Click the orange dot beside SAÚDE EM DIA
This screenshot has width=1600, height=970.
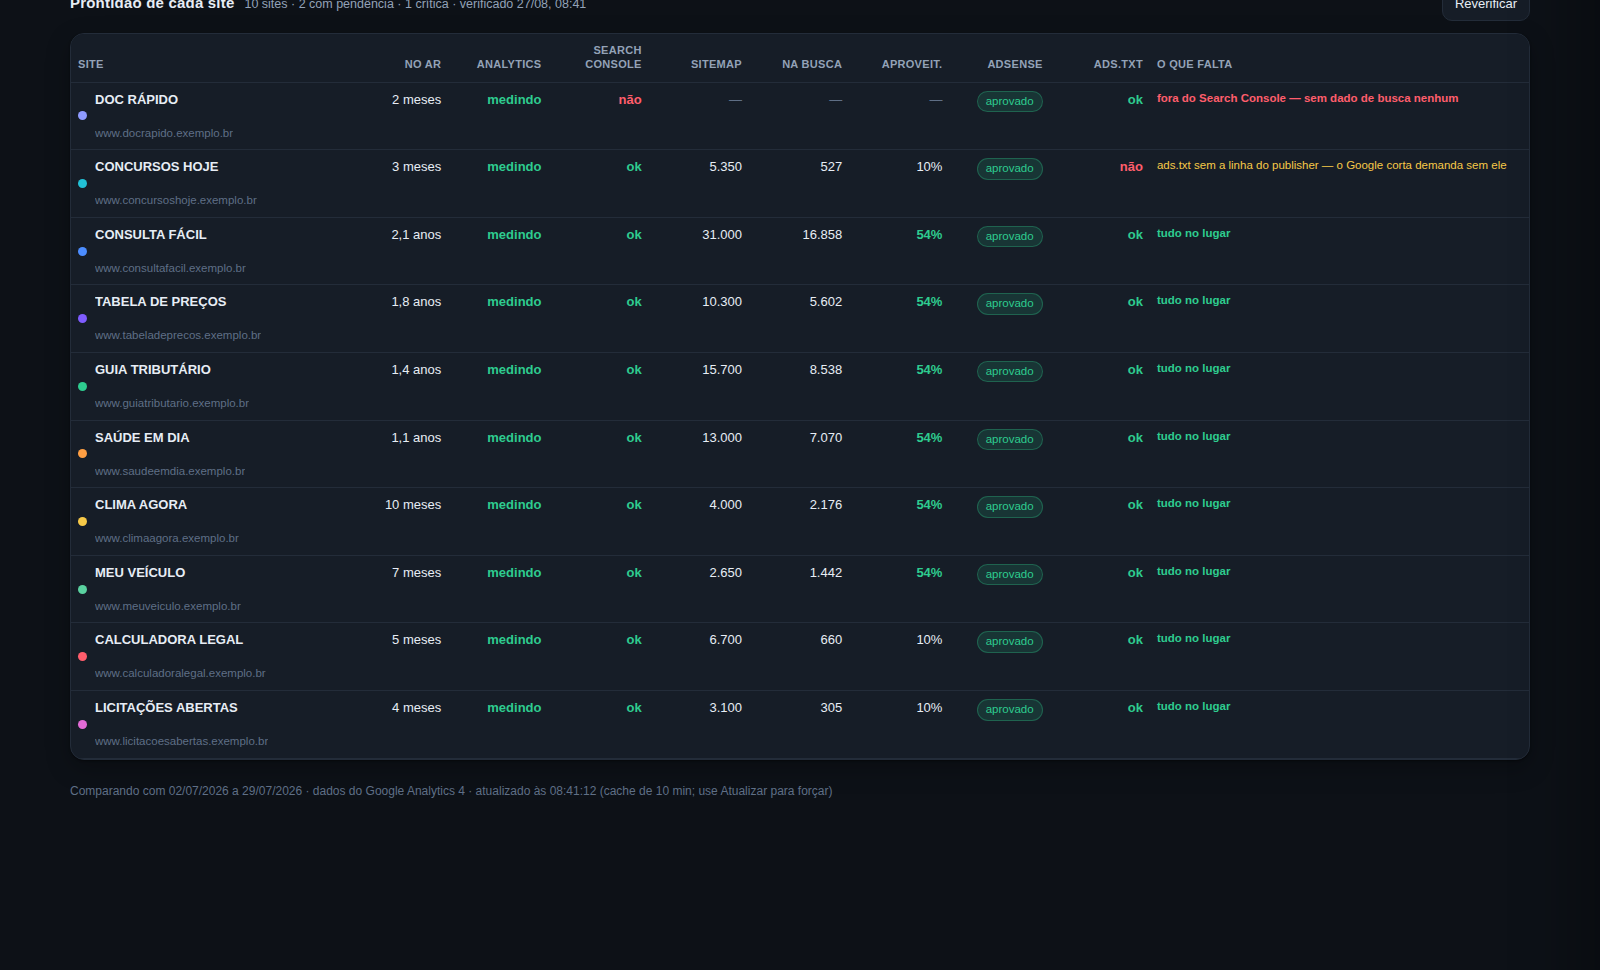(82, 454)
